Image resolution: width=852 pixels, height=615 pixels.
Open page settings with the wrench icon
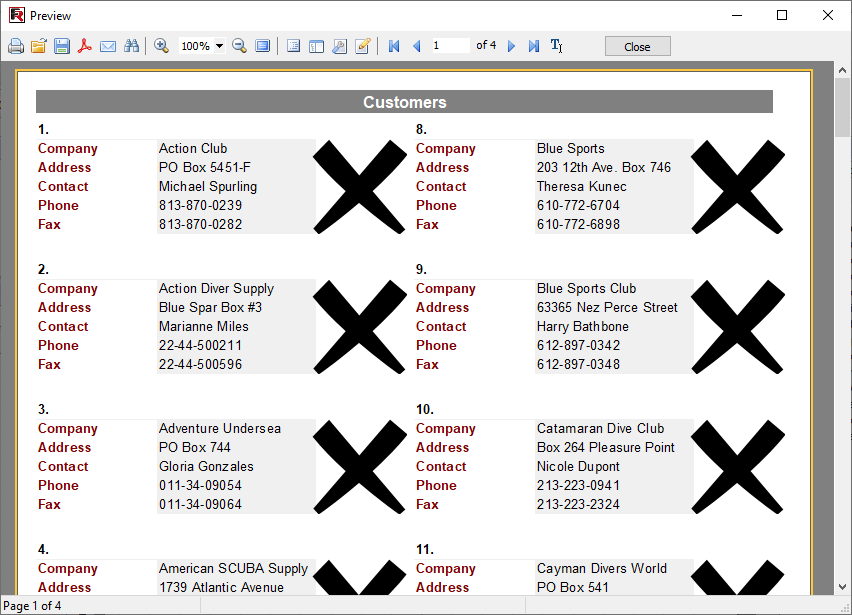pyautogui.click(x=340, y=46)
